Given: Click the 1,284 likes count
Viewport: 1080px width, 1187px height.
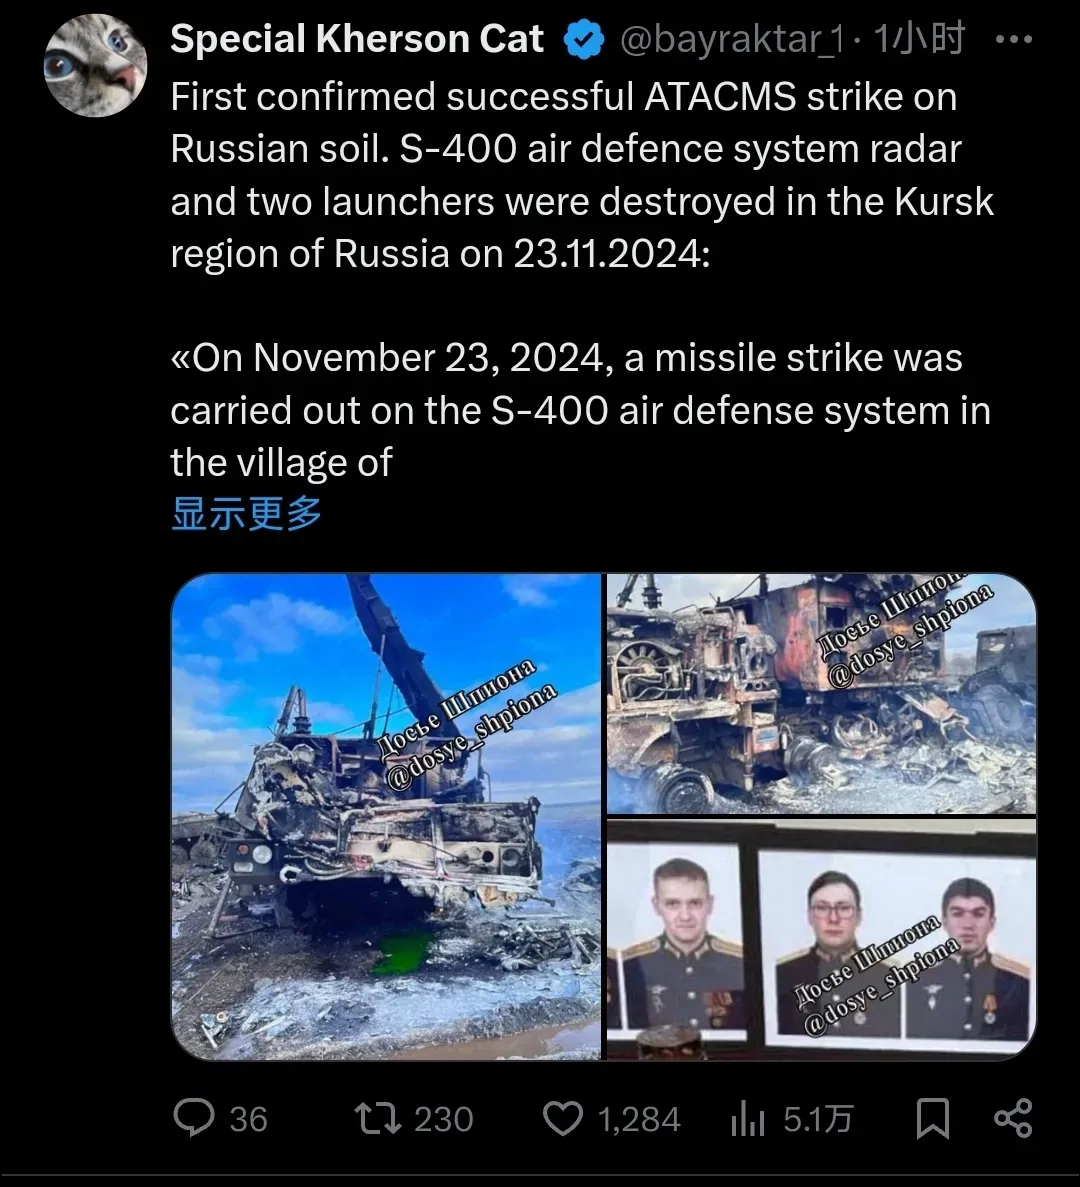Looking at the screenshot, I should 640,1120.
